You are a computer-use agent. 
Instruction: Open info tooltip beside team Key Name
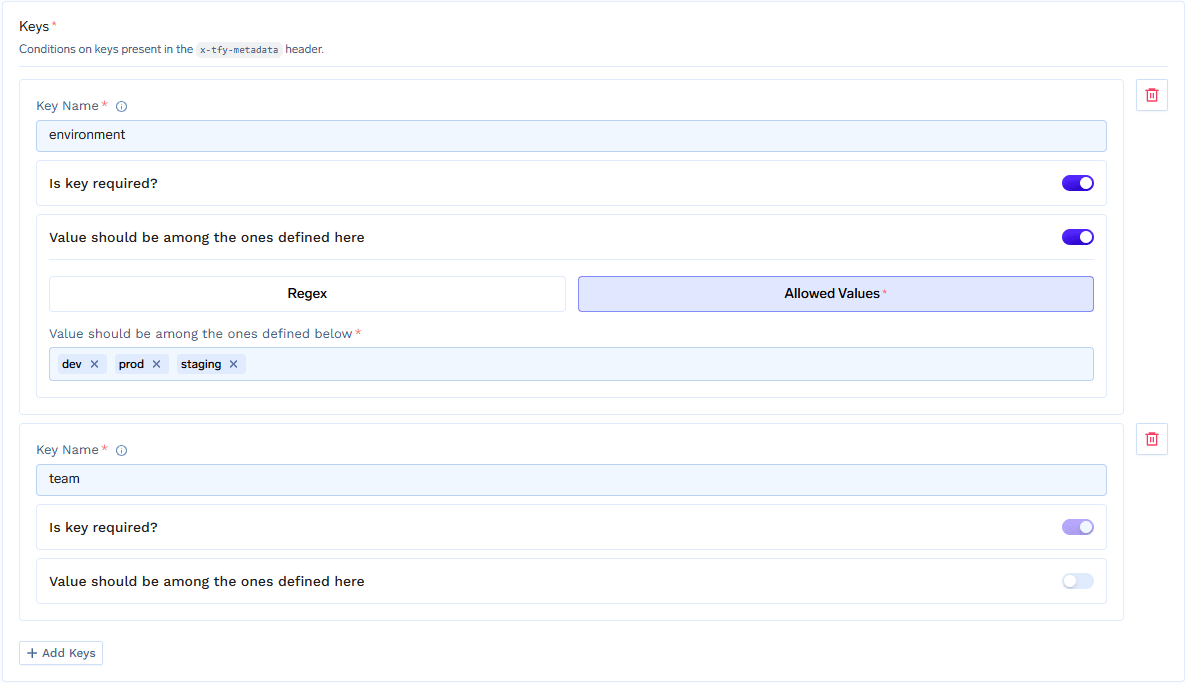point(122,450)
